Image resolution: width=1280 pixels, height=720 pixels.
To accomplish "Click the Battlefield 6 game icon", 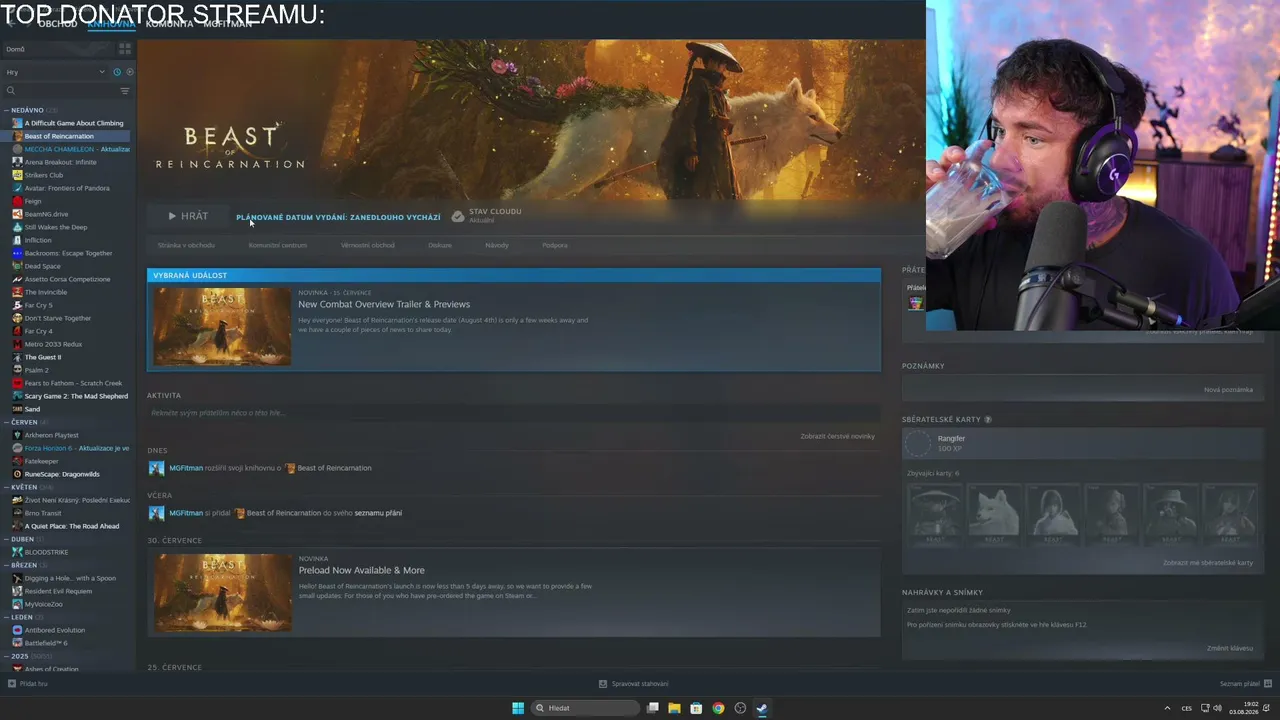I will point(18,643).
